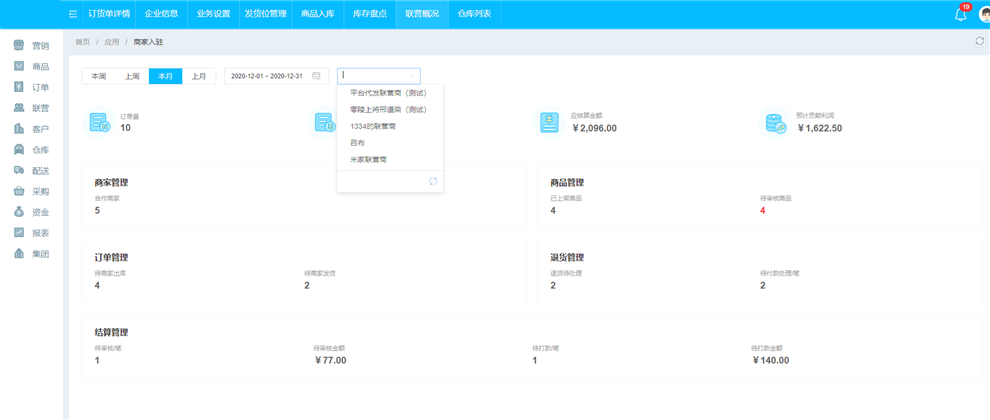Collapse the merchant select using its arrow

click(412, 76)
